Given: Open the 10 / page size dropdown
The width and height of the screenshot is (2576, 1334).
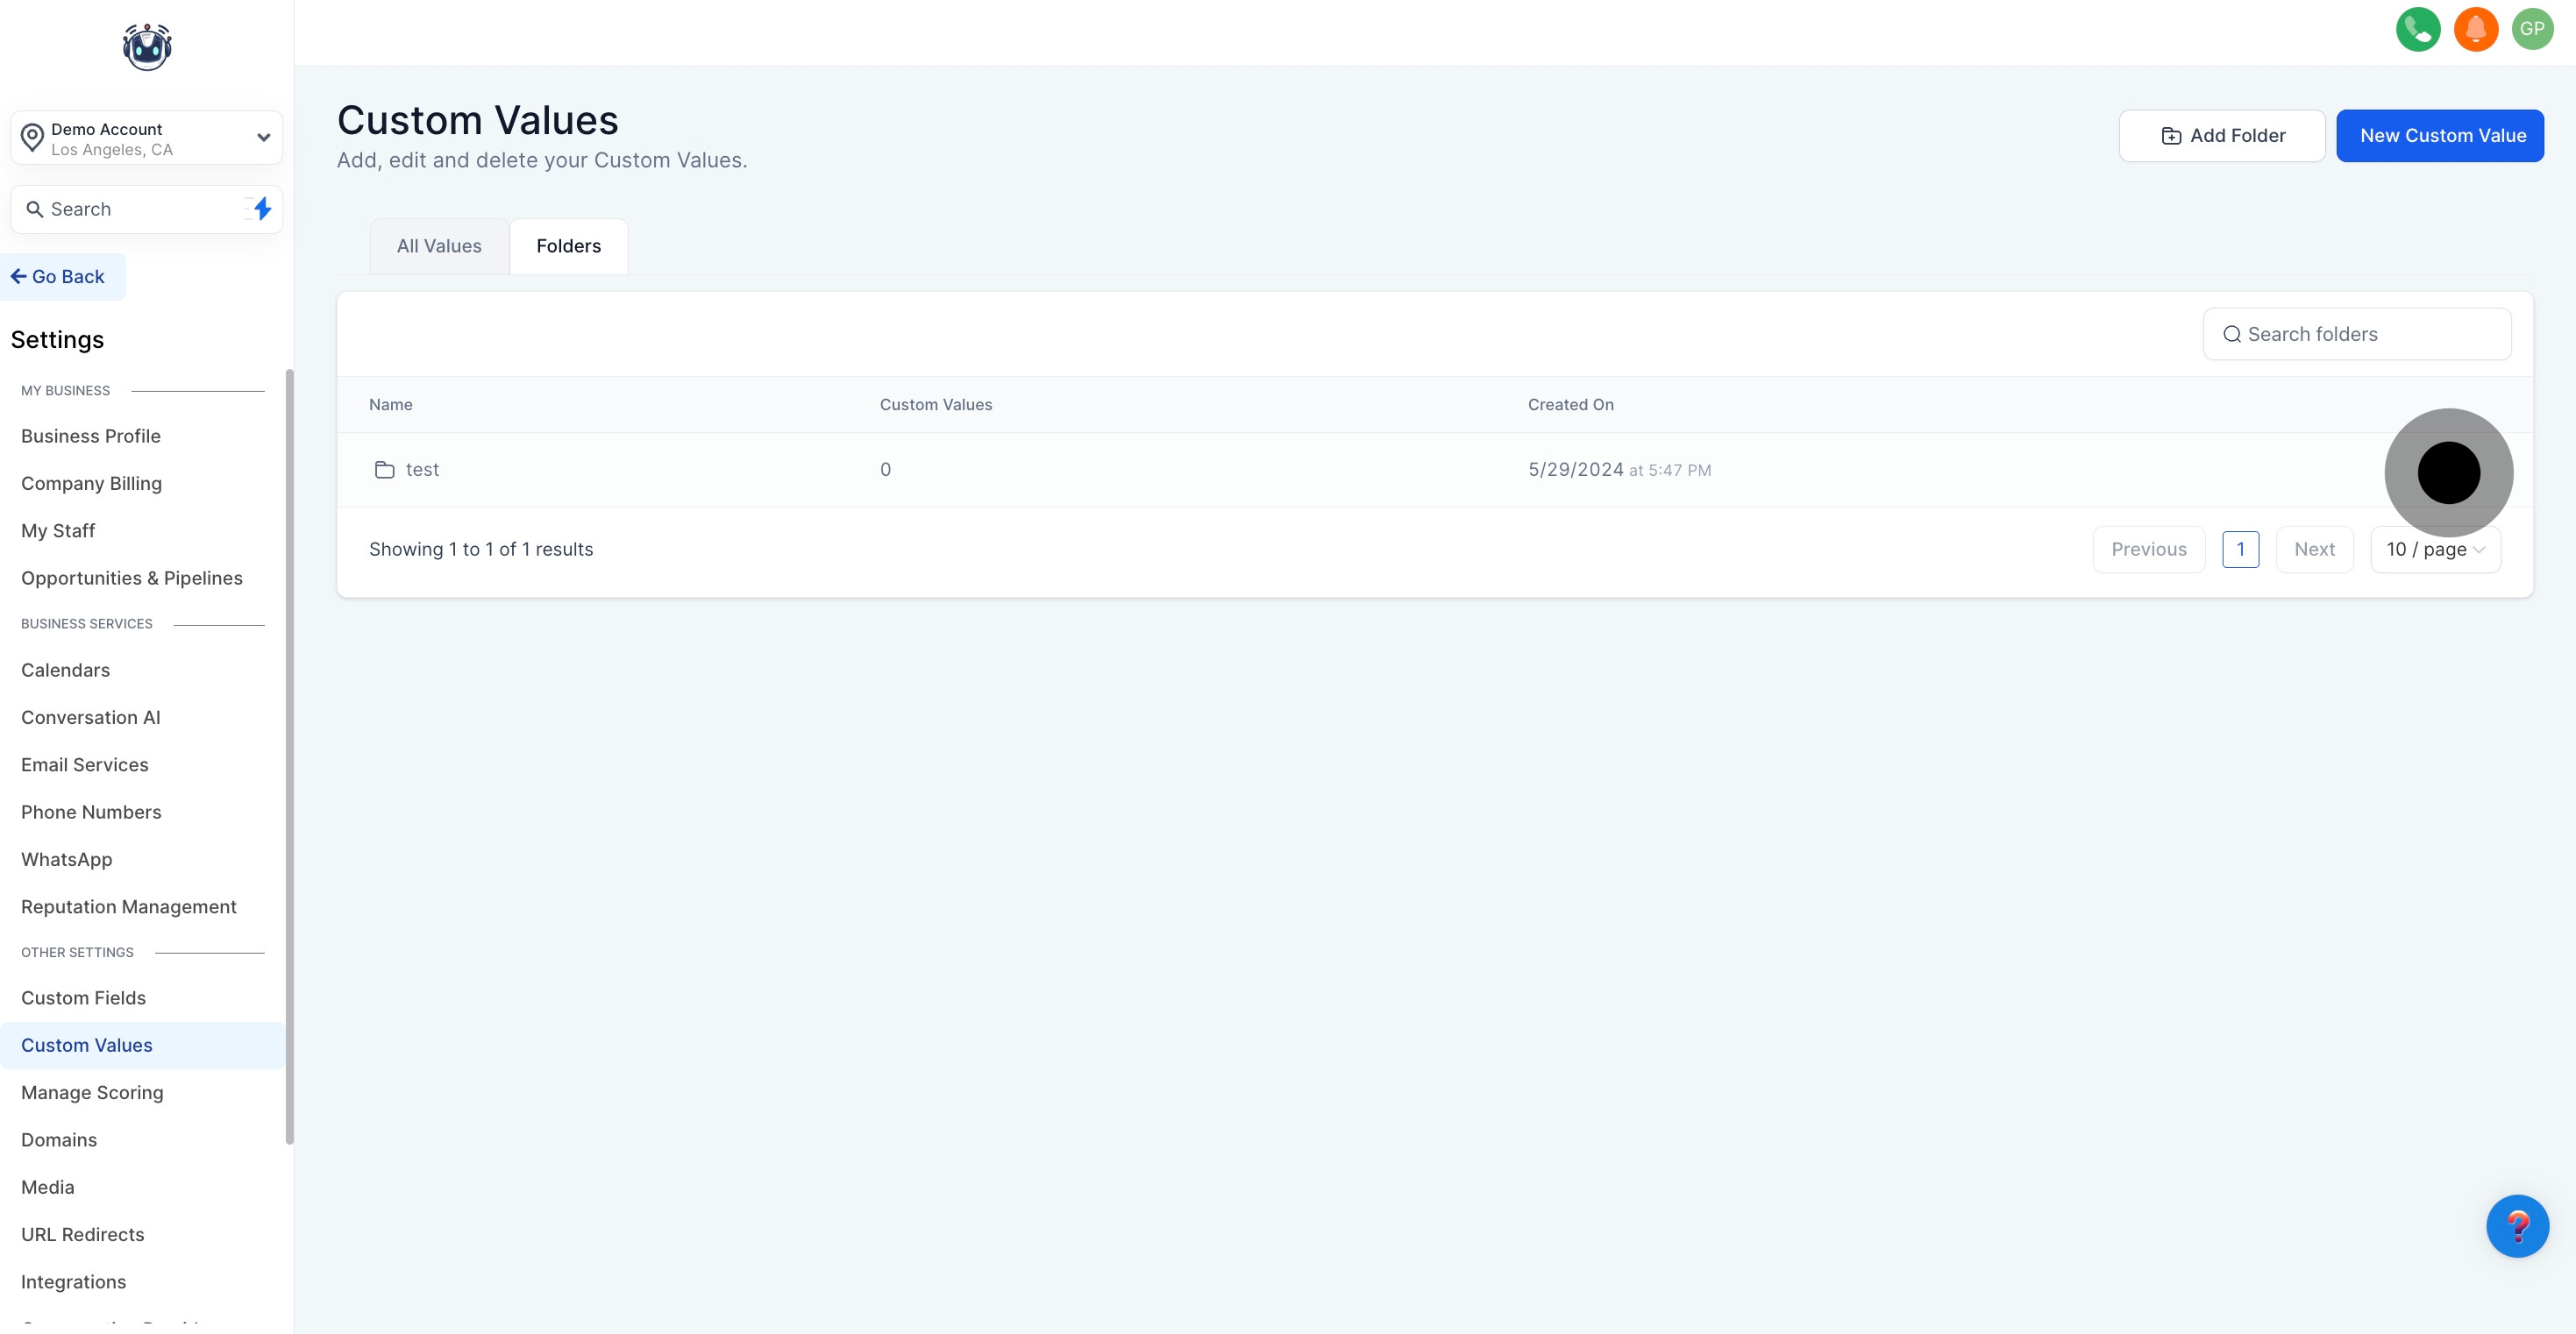Looking at the screenshot, I should 2434,550.
